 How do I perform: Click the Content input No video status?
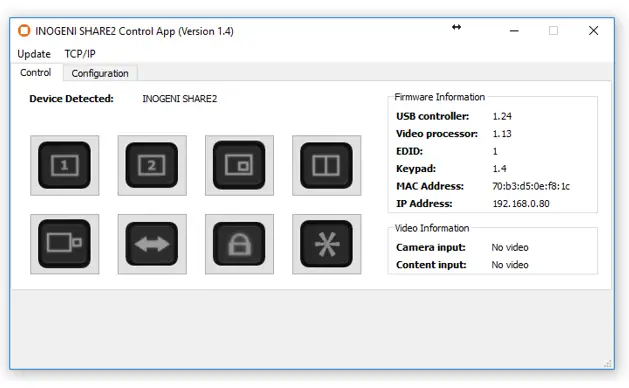(x=510, y=265)
